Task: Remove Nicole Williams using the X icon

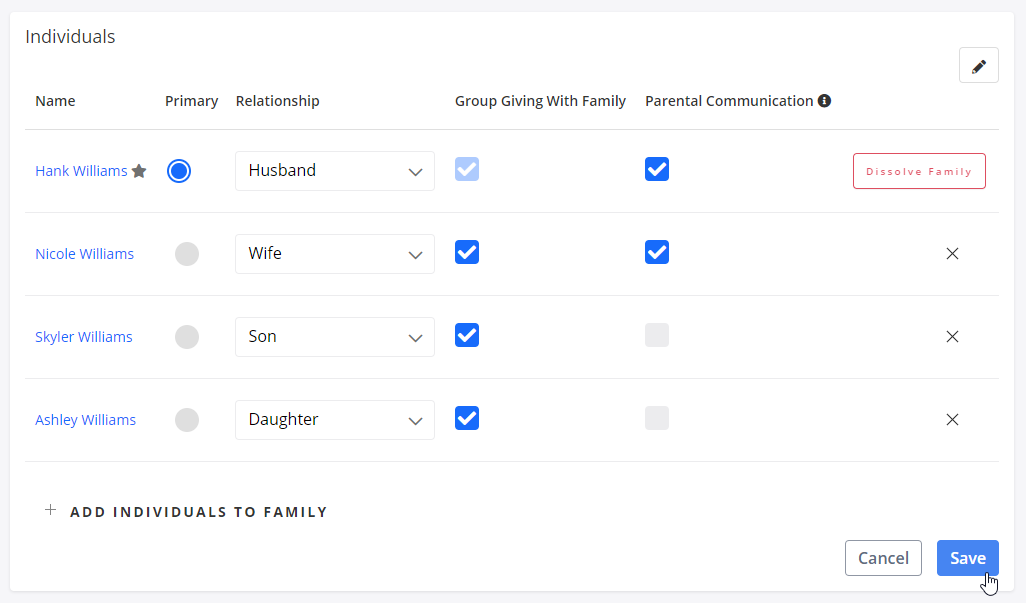Action: [952, 254]
